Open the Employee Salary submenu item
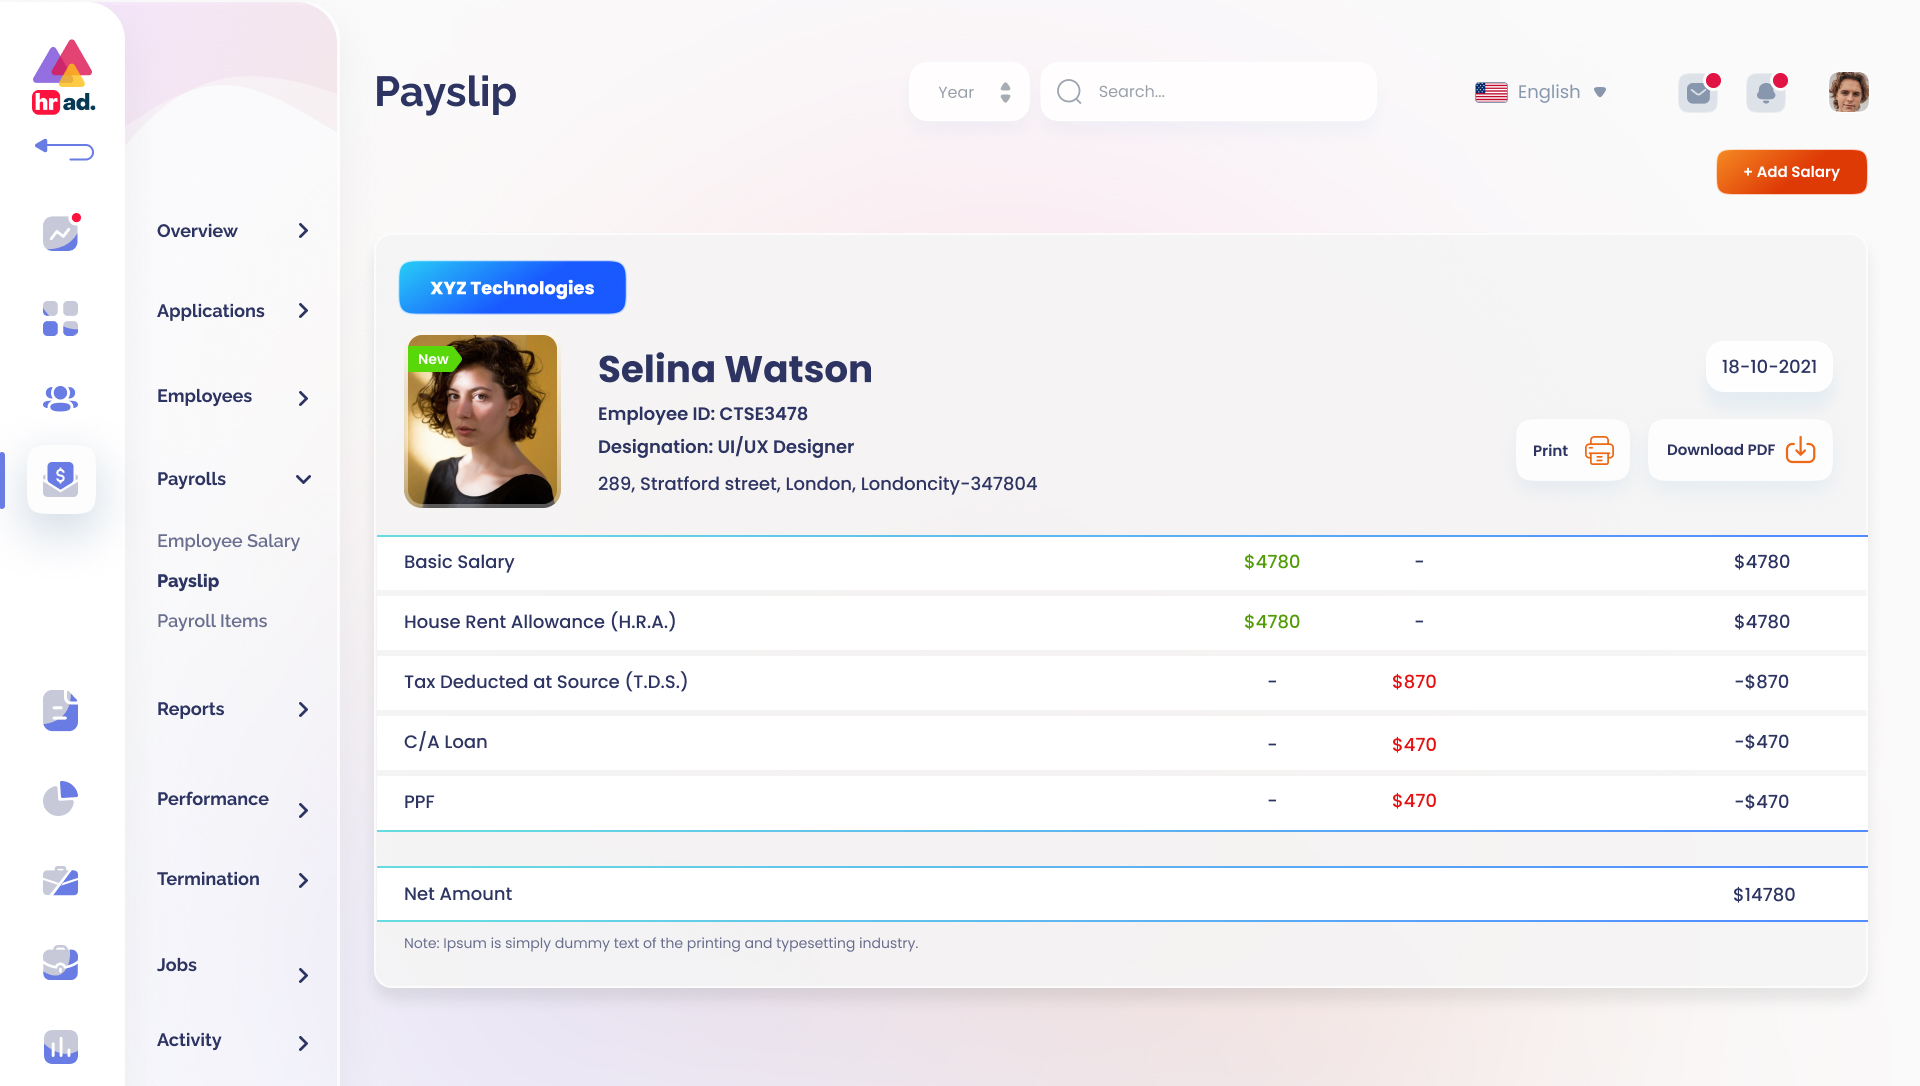Screen dimensions: 1920x1086 pos(228,541)
